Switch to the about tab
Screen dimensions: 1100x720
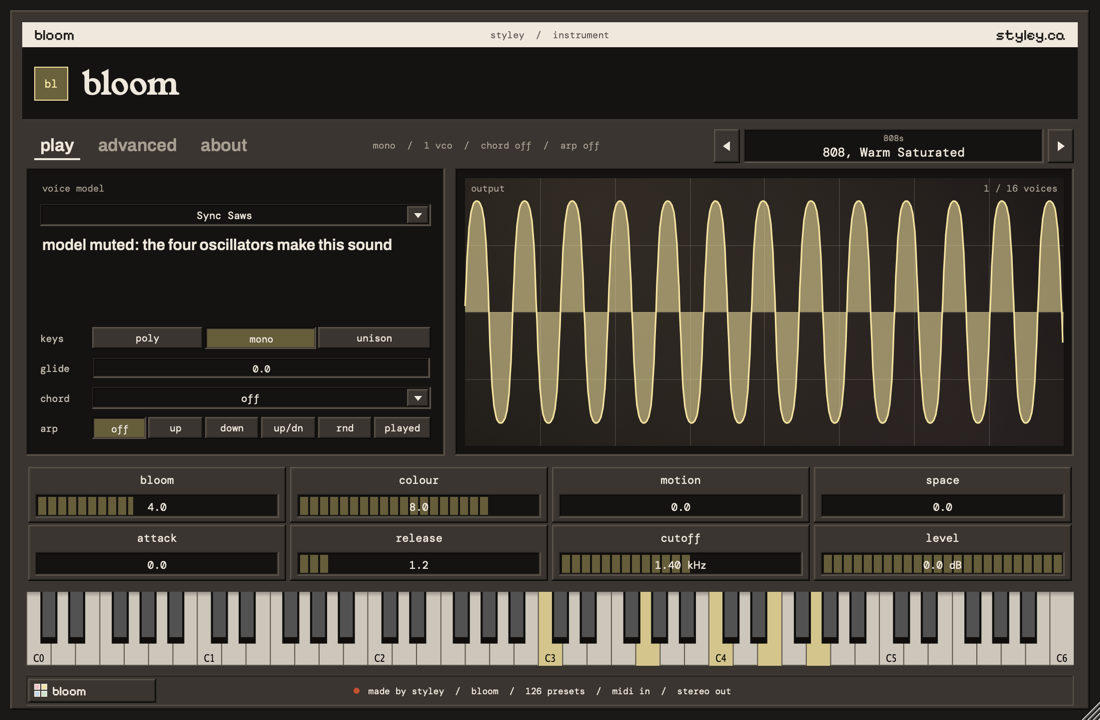pyautogui.click(x=224, y=145)
